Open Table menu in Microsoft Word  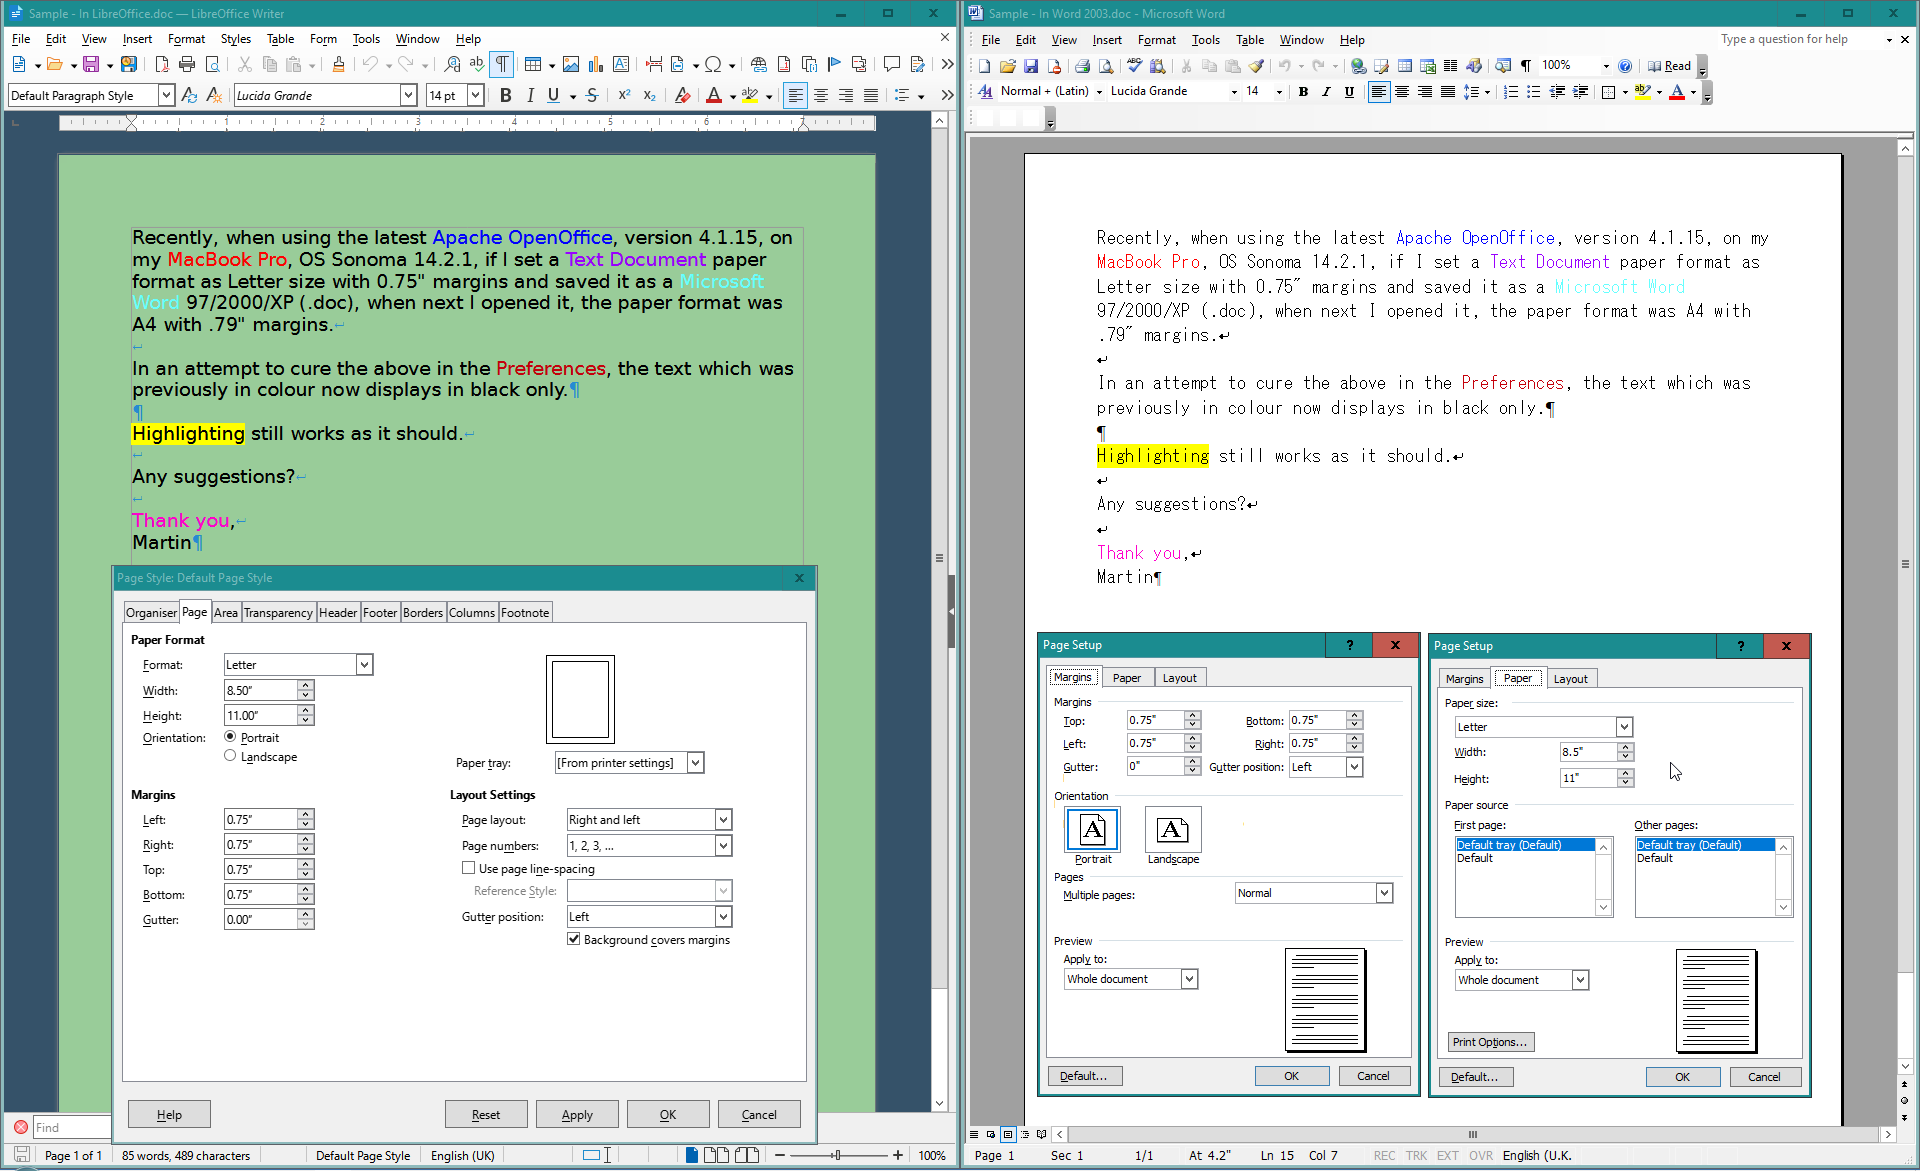click(1250, 40)
